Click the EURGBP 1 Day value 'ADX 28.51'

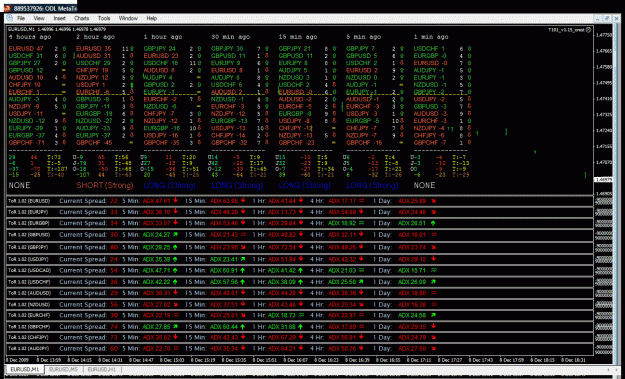[412, 224]
